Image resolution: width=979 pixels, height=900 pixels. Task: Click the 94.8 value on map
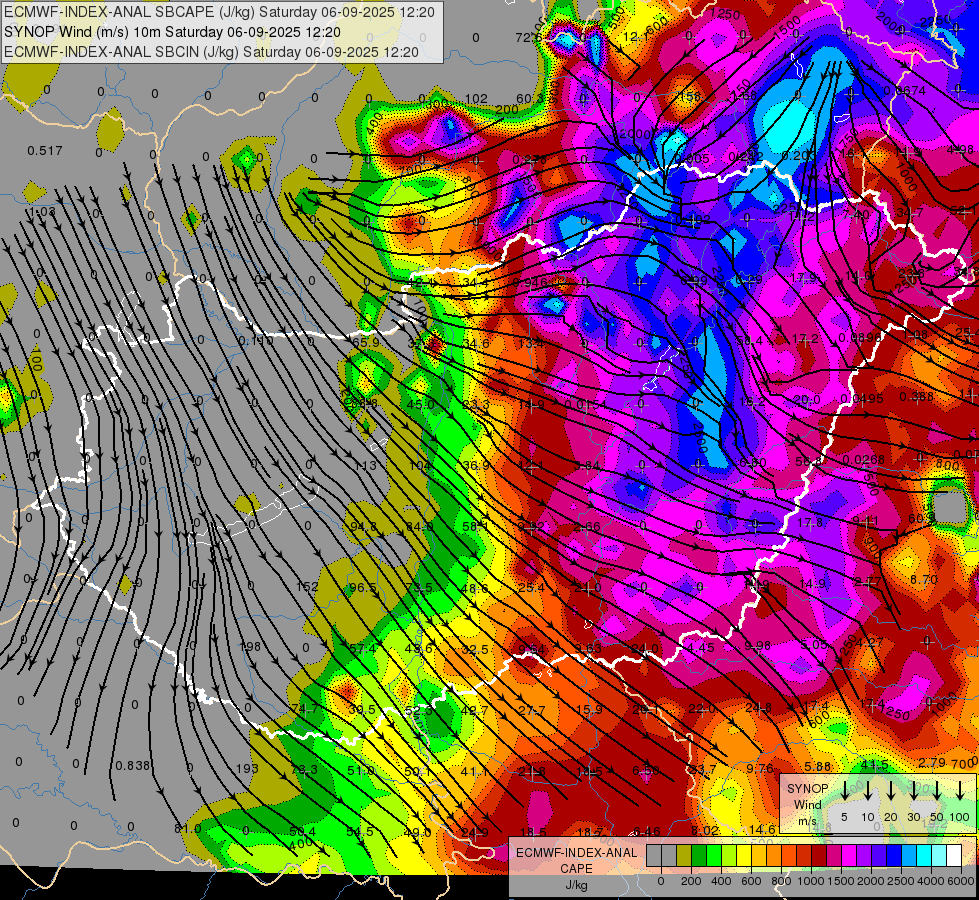(363, 527)
